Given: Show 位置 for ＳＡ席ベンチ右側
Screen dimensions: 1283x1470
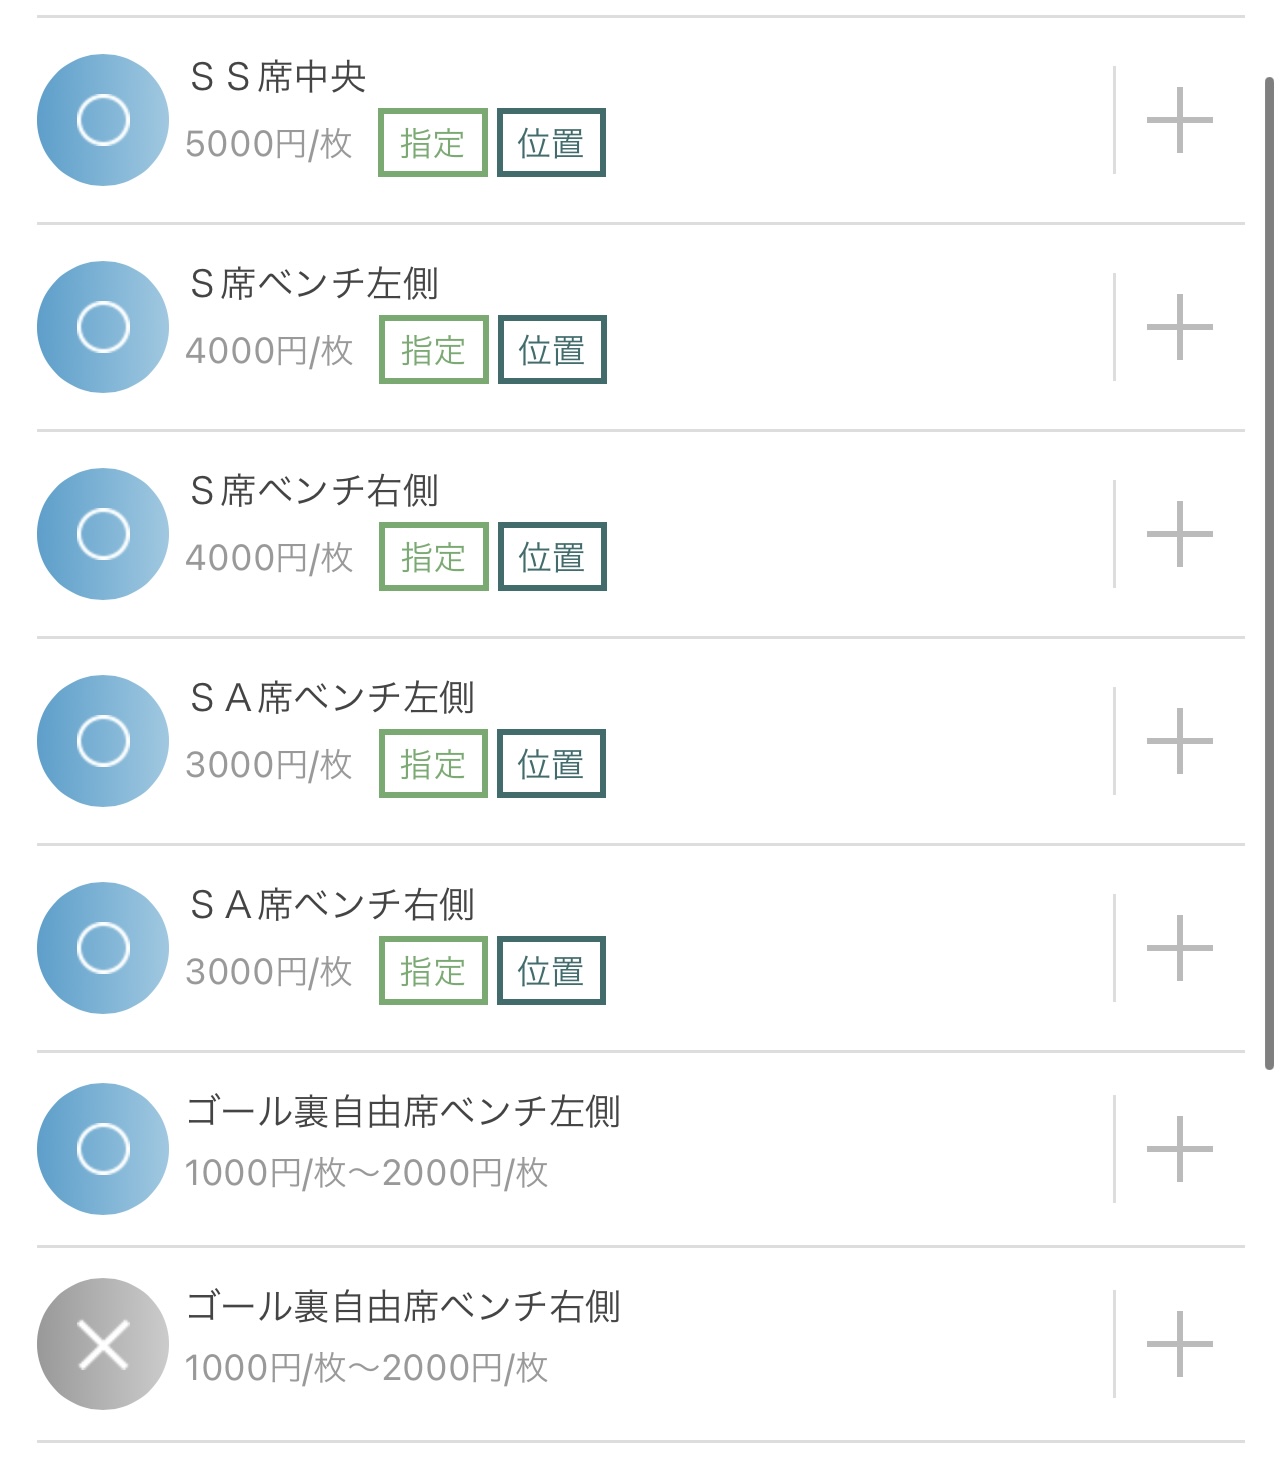Looking at the screenshot, I should click(551, 971).
